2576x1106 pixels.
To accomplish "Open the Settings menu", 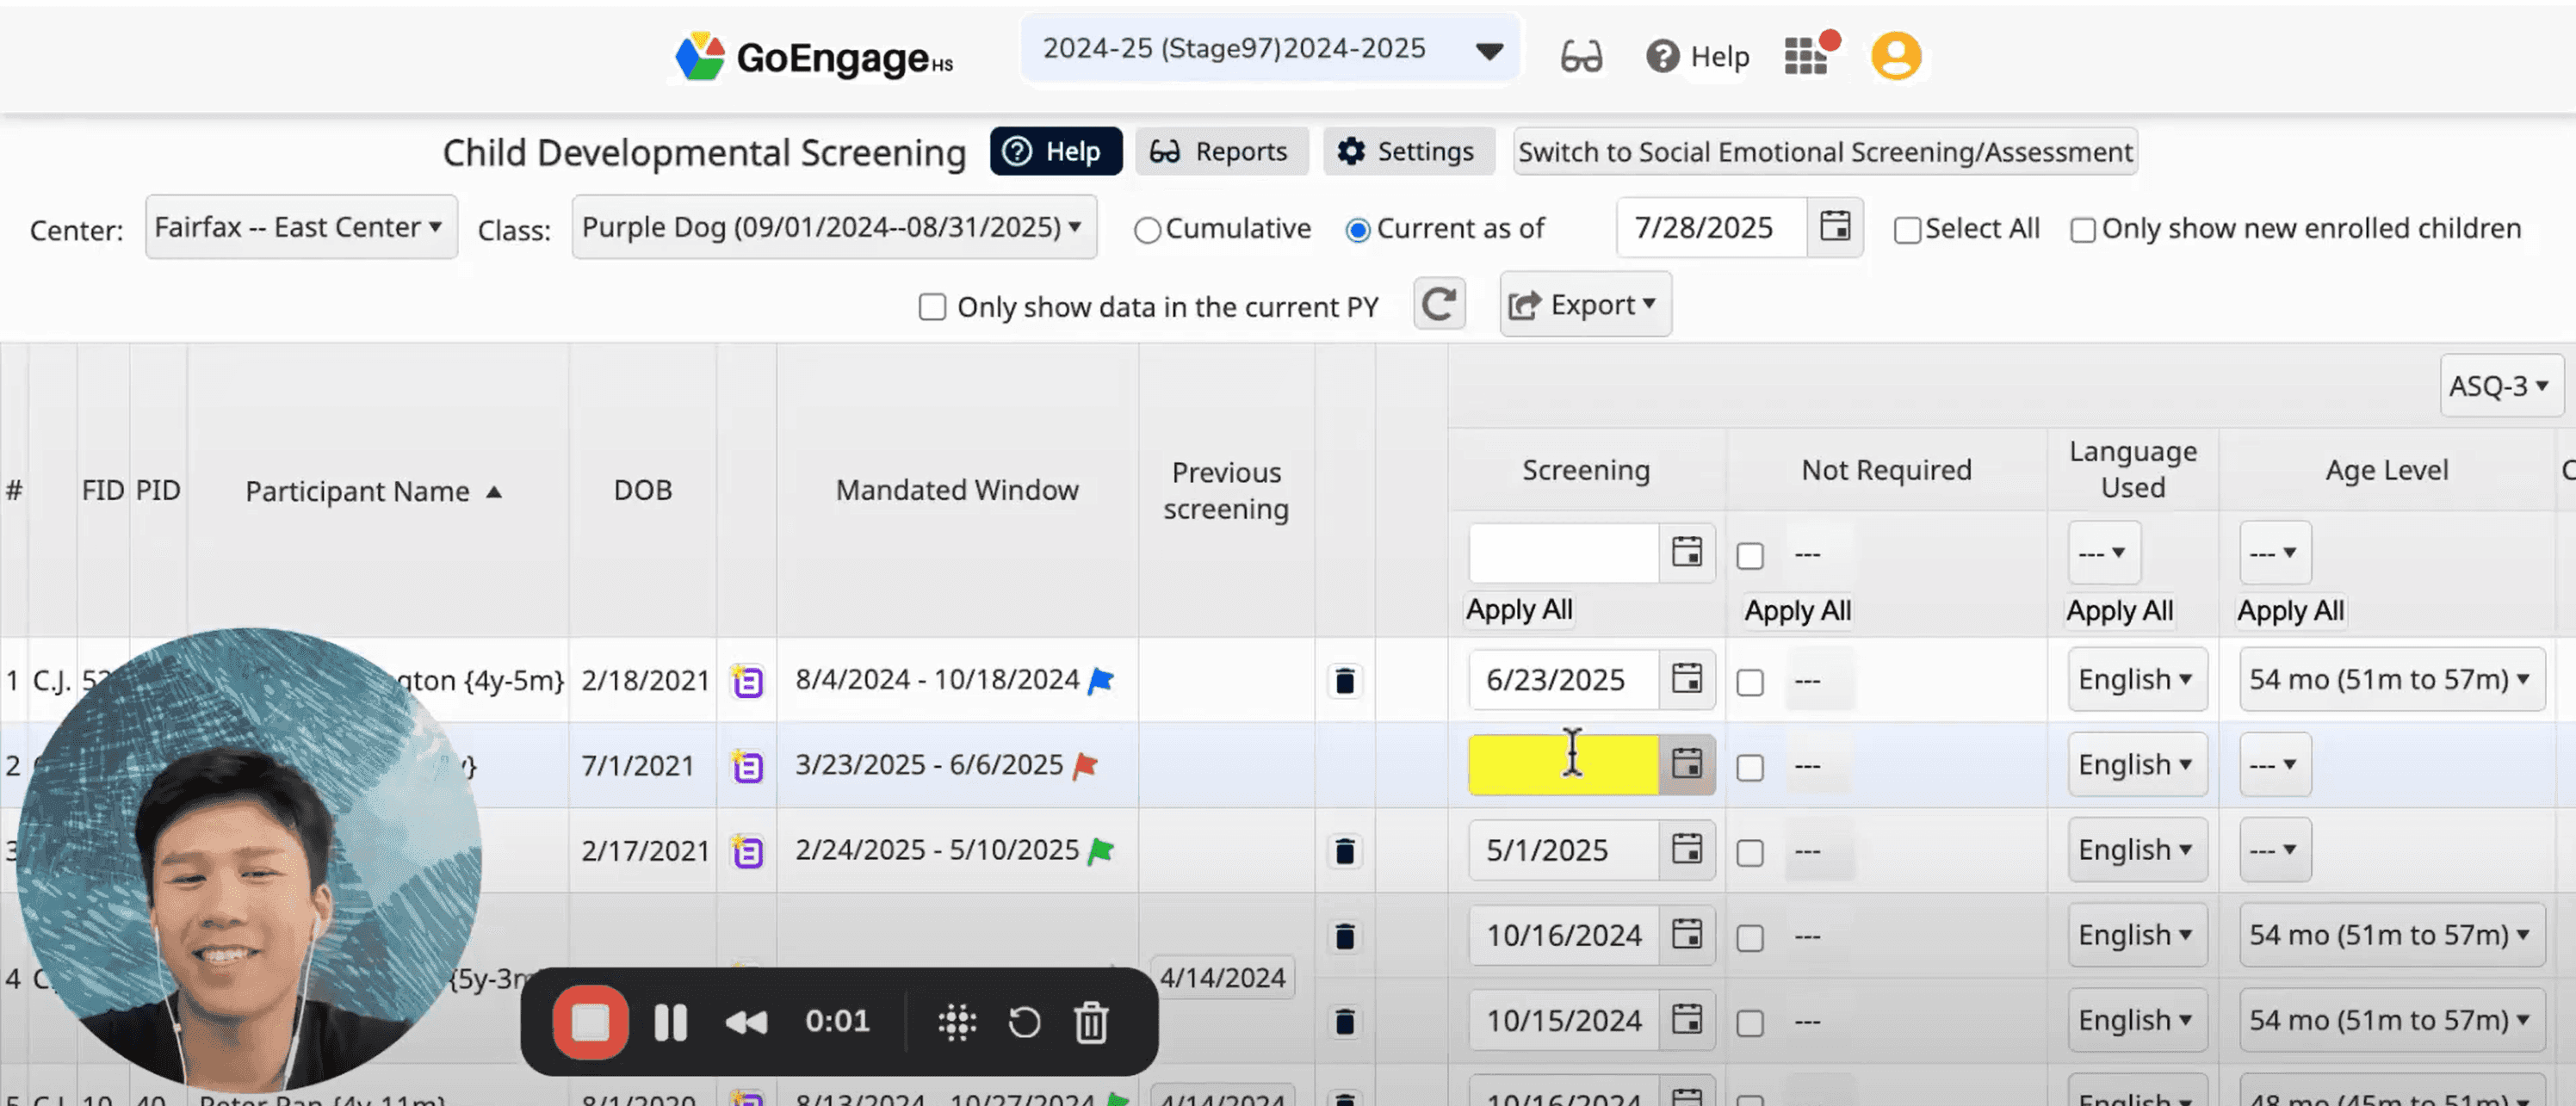I will pyautogui.click(x=1407, y=152).
